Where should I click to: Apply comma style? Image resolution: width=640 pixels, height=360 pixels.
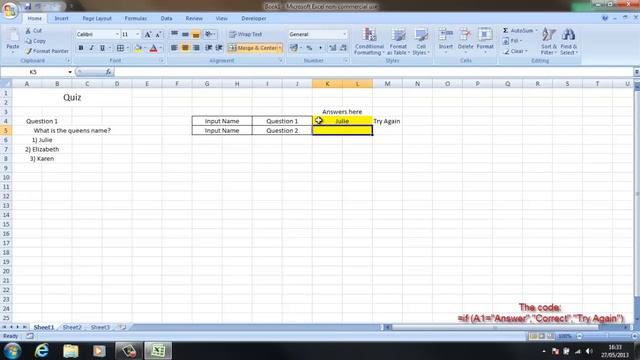pos(320,48)
